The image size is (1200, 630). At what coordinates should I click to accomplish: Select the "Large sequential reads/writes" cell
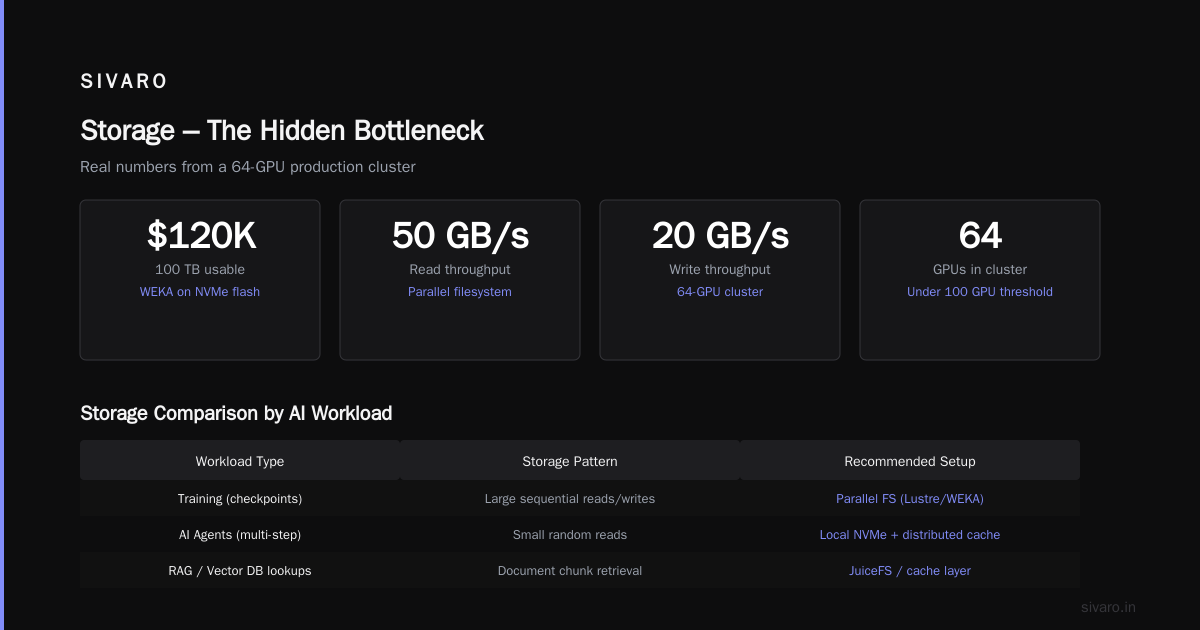coord(570,498)
